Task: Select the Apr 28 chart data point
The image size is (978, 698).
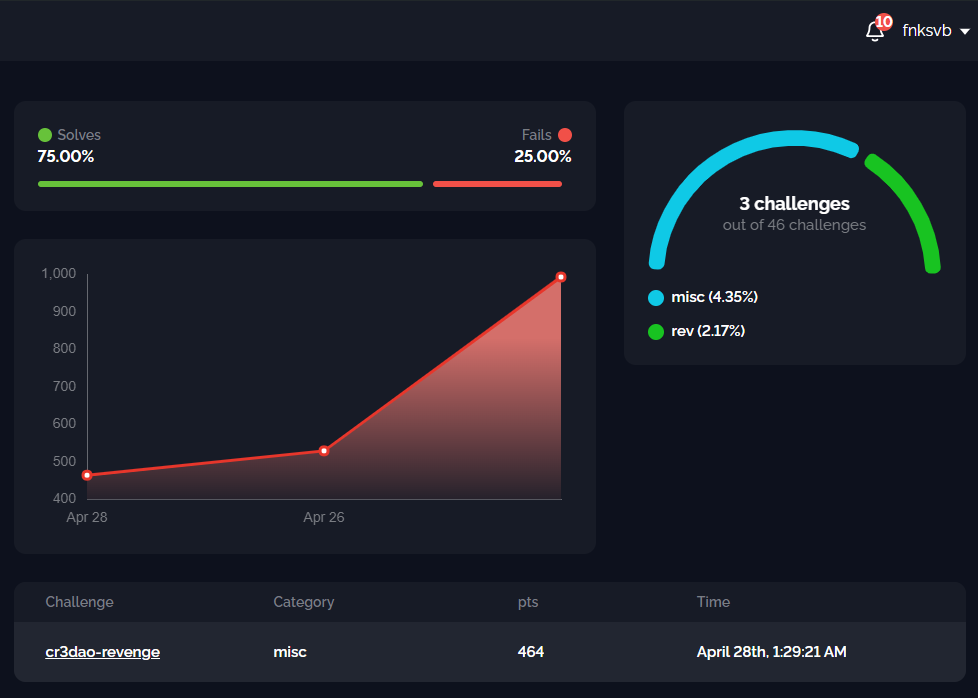Action: coord(87,475)
